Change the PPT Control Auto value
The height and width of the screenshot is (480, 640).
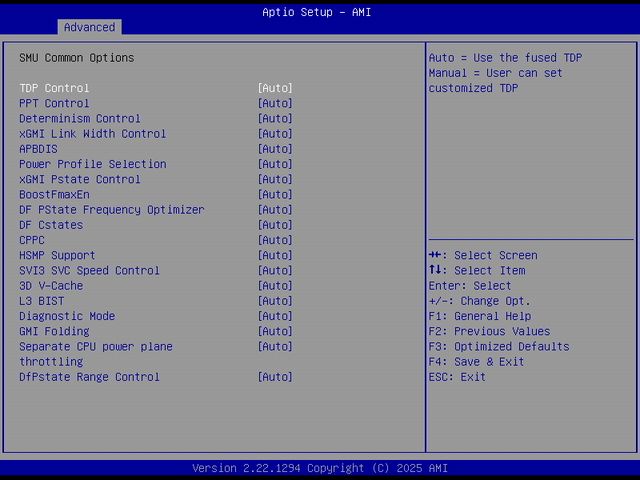pos(275,103)
